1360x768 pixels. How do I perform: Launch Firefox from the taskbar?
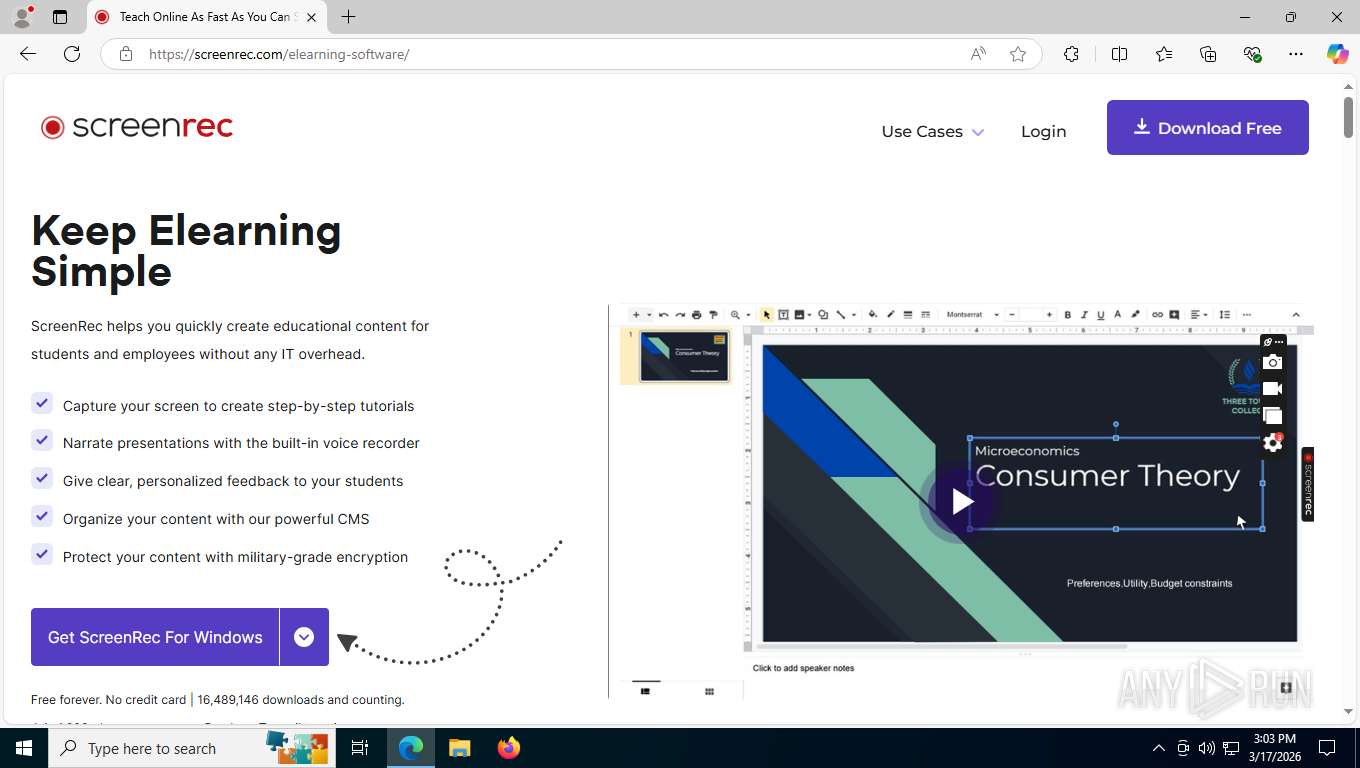click(x=508, y=748)
